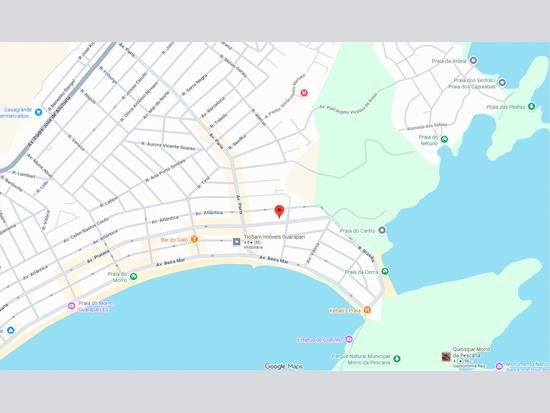
Task: Click the Praia das Pedras green icon
Action: [x=532, y=106]
